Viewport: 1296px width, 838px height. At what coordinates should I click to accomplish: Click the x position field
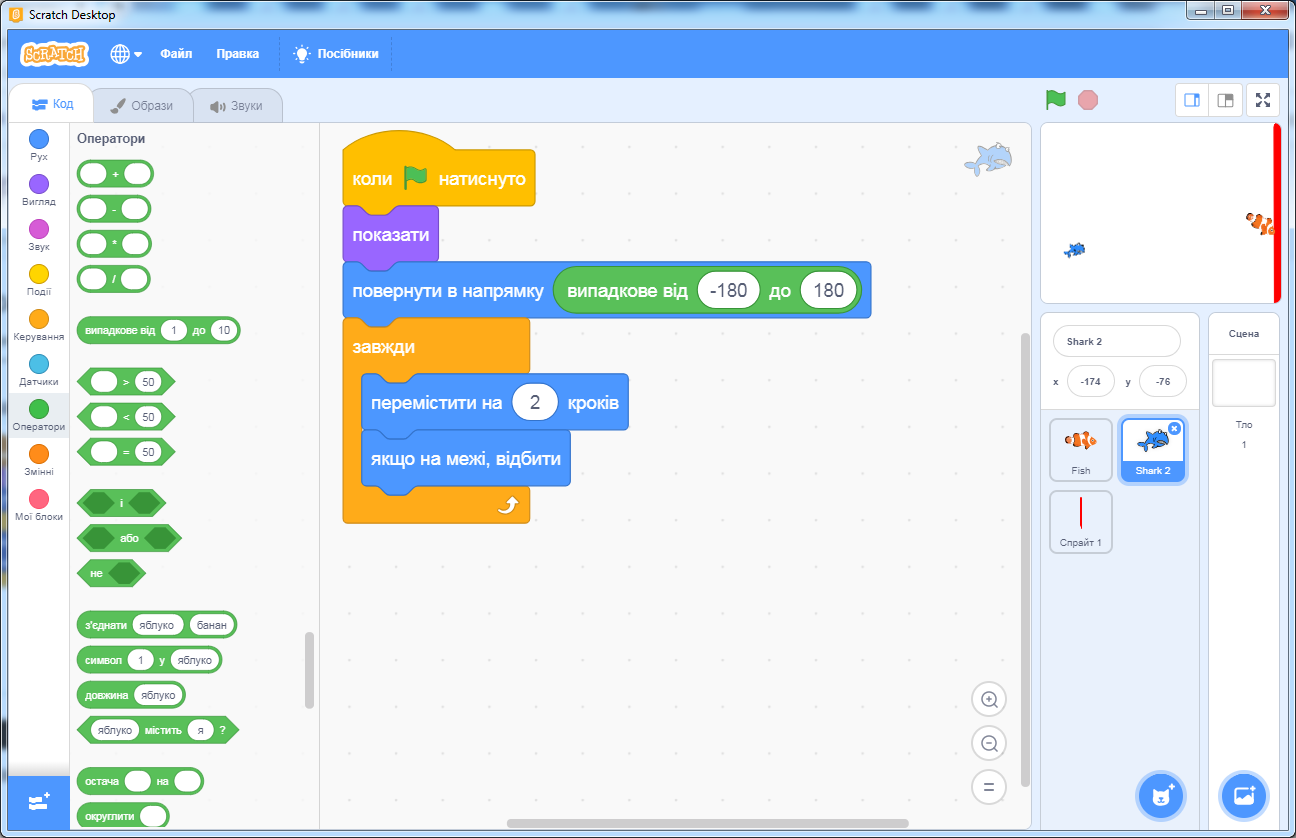pyautogui.click(x=1091, y=381)
